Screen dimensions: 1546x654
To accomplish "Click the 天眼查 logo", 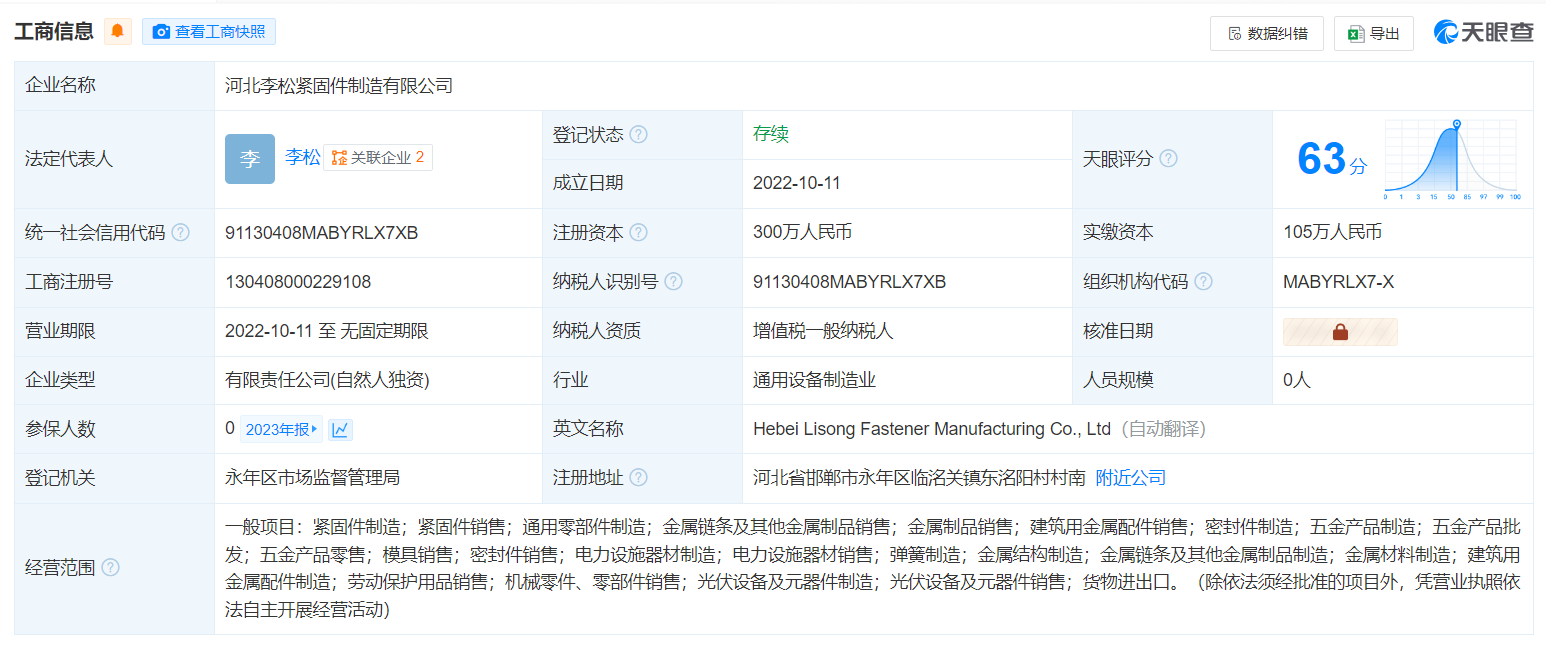I will coord(1483,32).
